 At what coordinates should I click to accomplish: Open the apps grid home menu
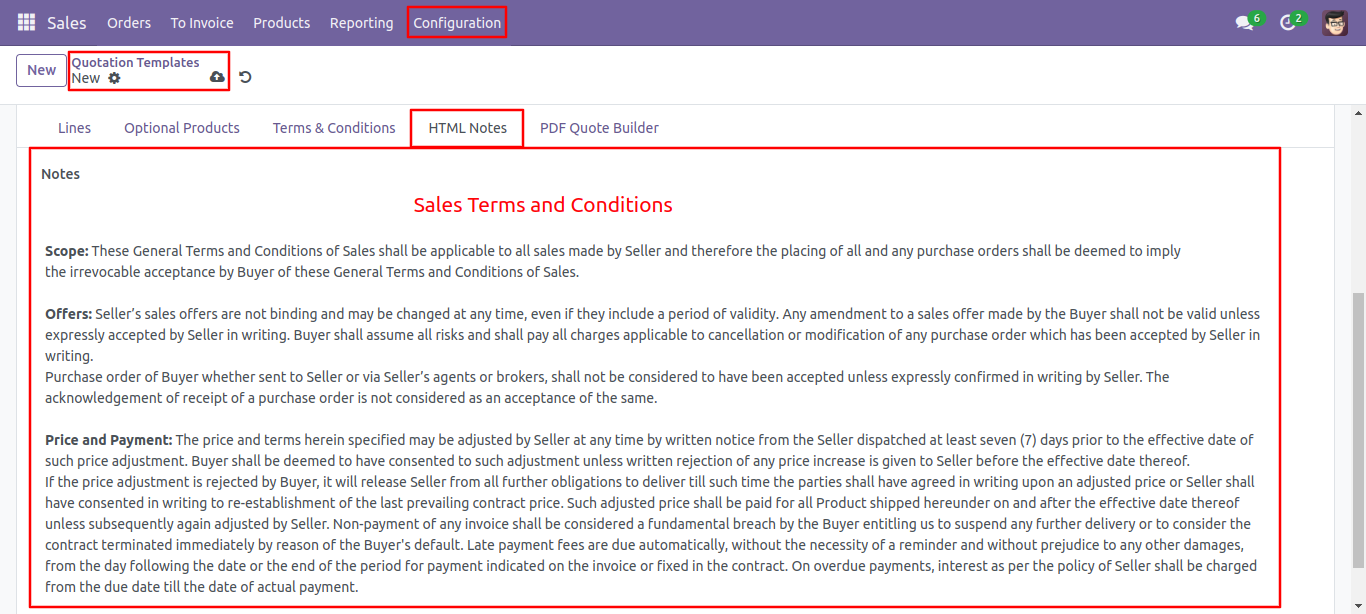(26, 22)
